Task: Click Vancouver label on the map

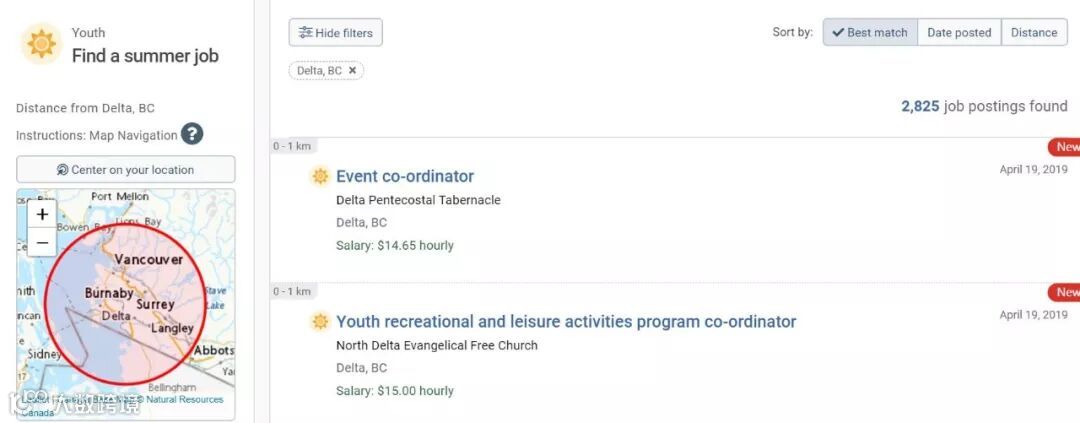Action: pyautogui.click(x=148, y=260)
